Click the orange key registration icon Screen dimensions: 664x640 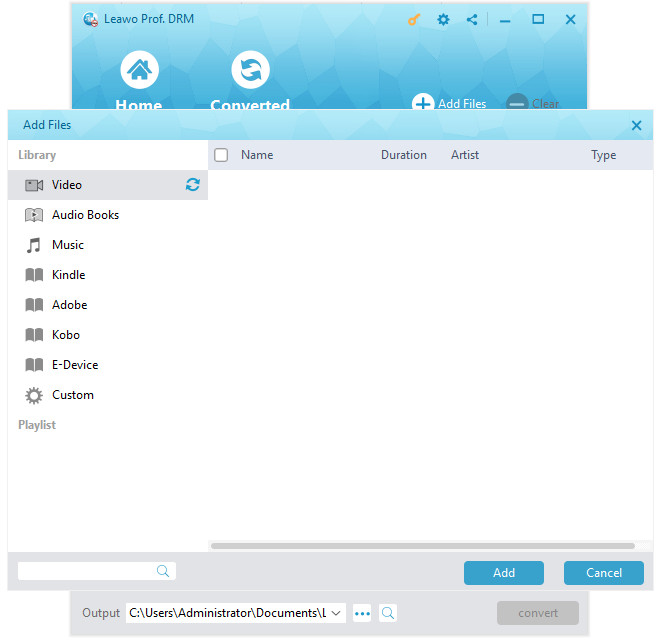(414, 19)
